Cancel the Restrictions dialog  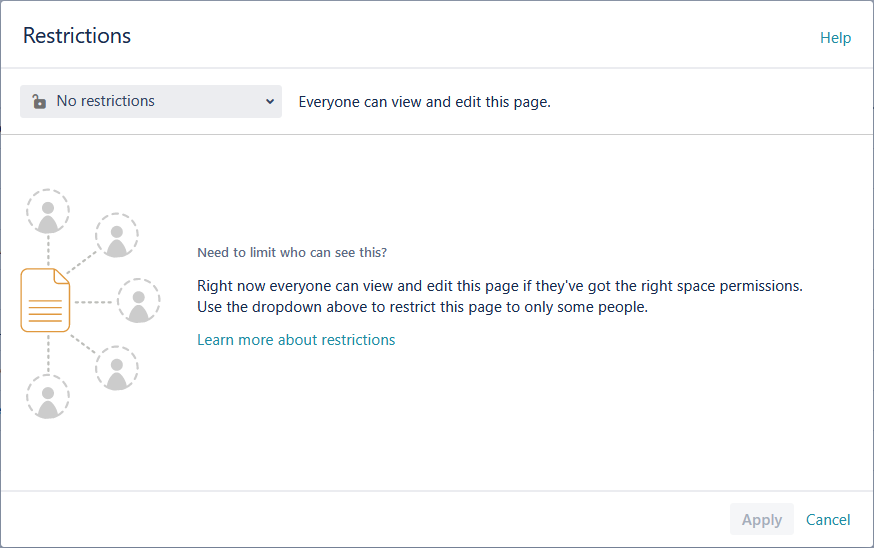[828, 520]
